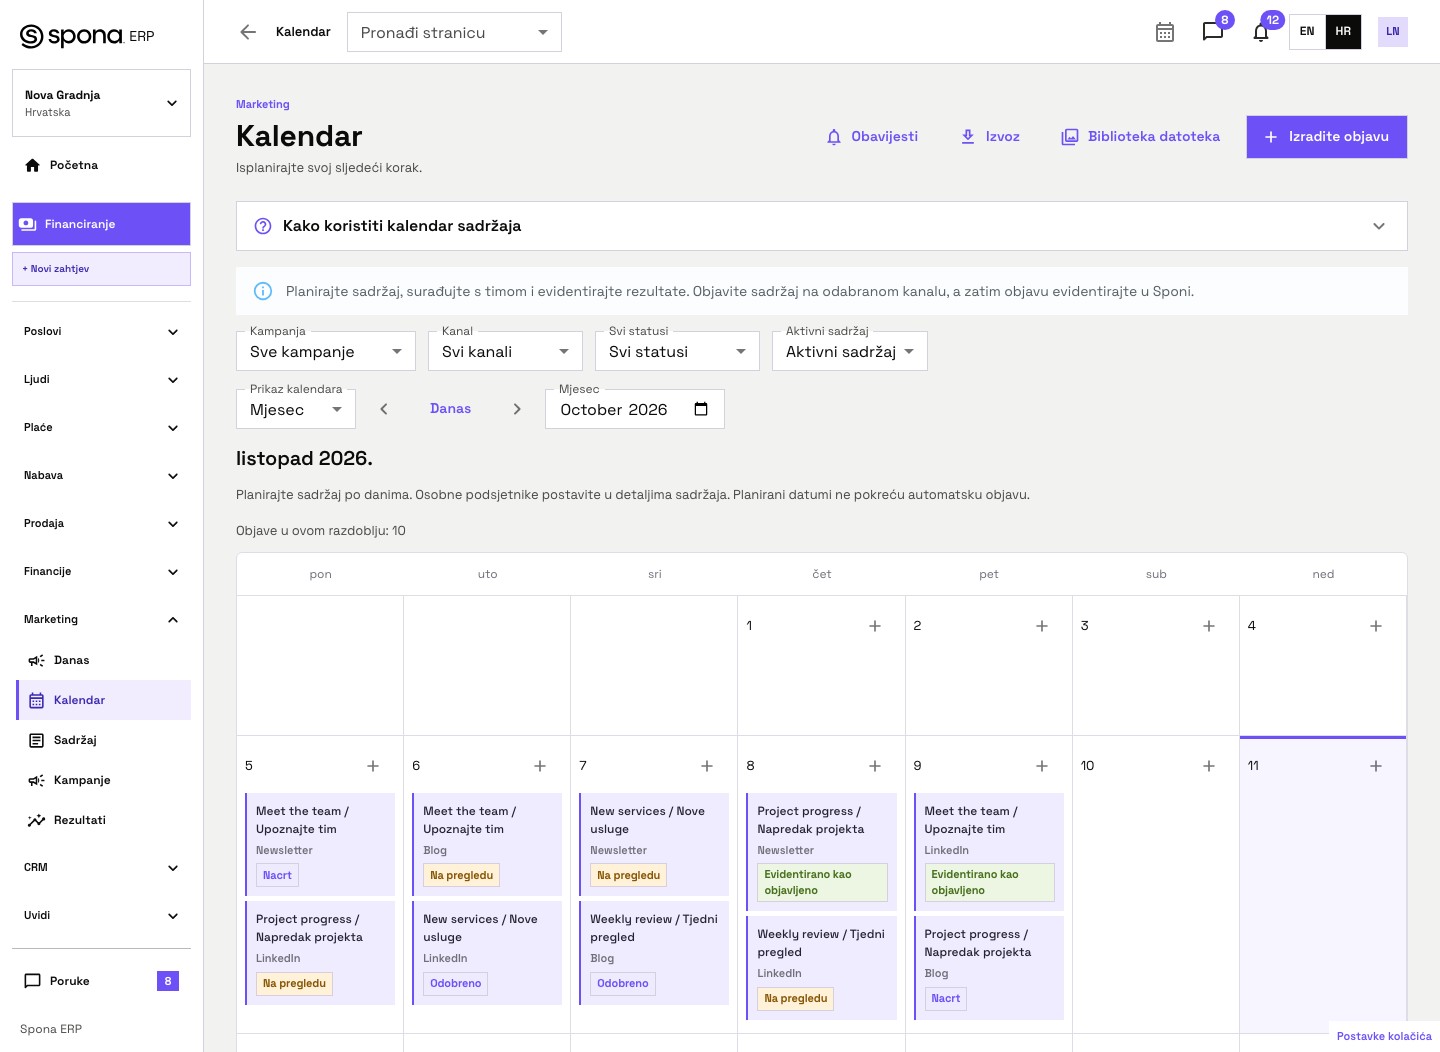The image size is (1440, 1052).
Task: Open the Svi statusi filter dropdown
Action: [677, 351]
